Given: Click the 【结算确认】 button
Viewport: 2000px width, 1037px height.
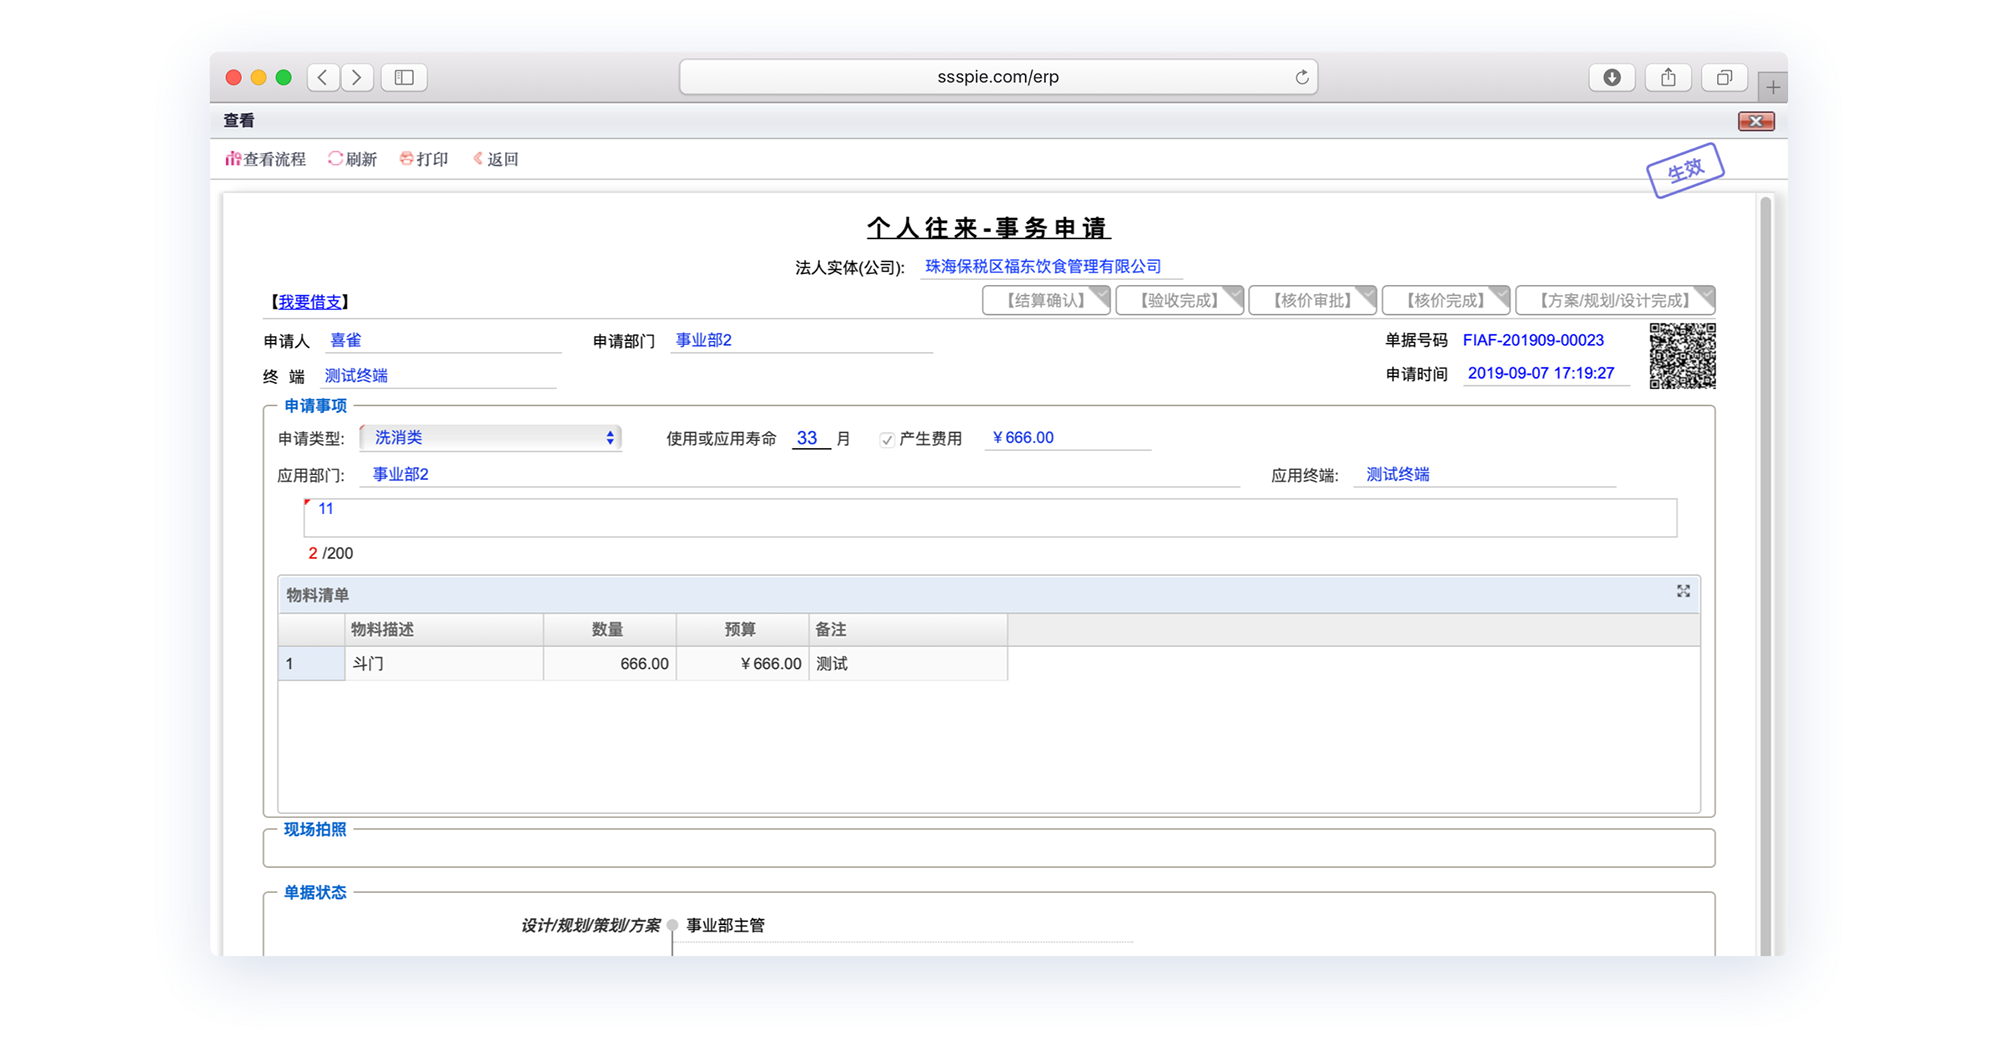Looking at the screenshot, I should [x=1046, y=300].
